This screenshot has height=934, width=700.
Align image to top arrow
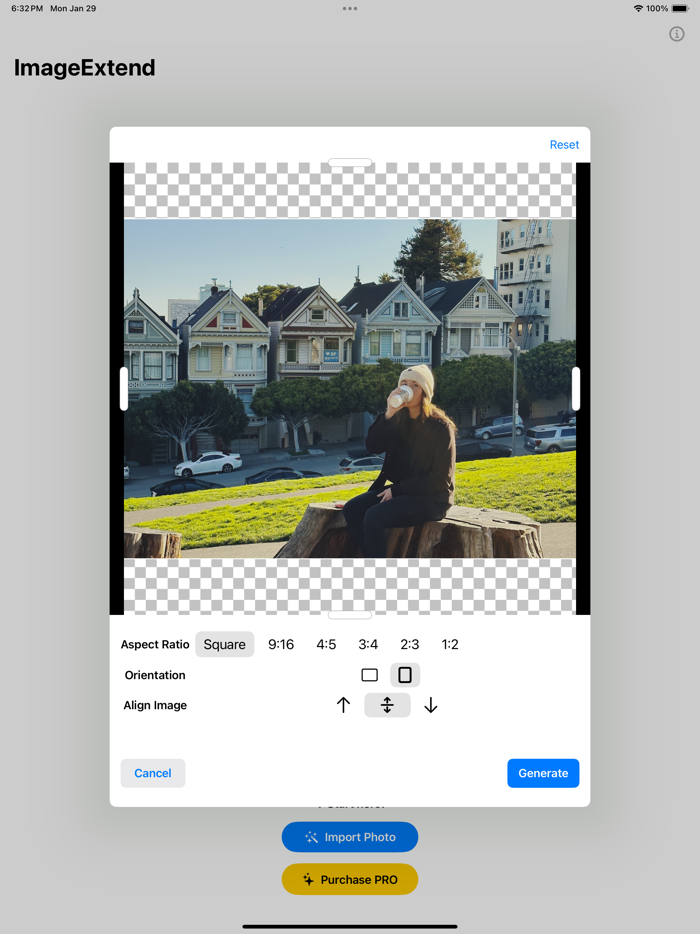(343, 705)
